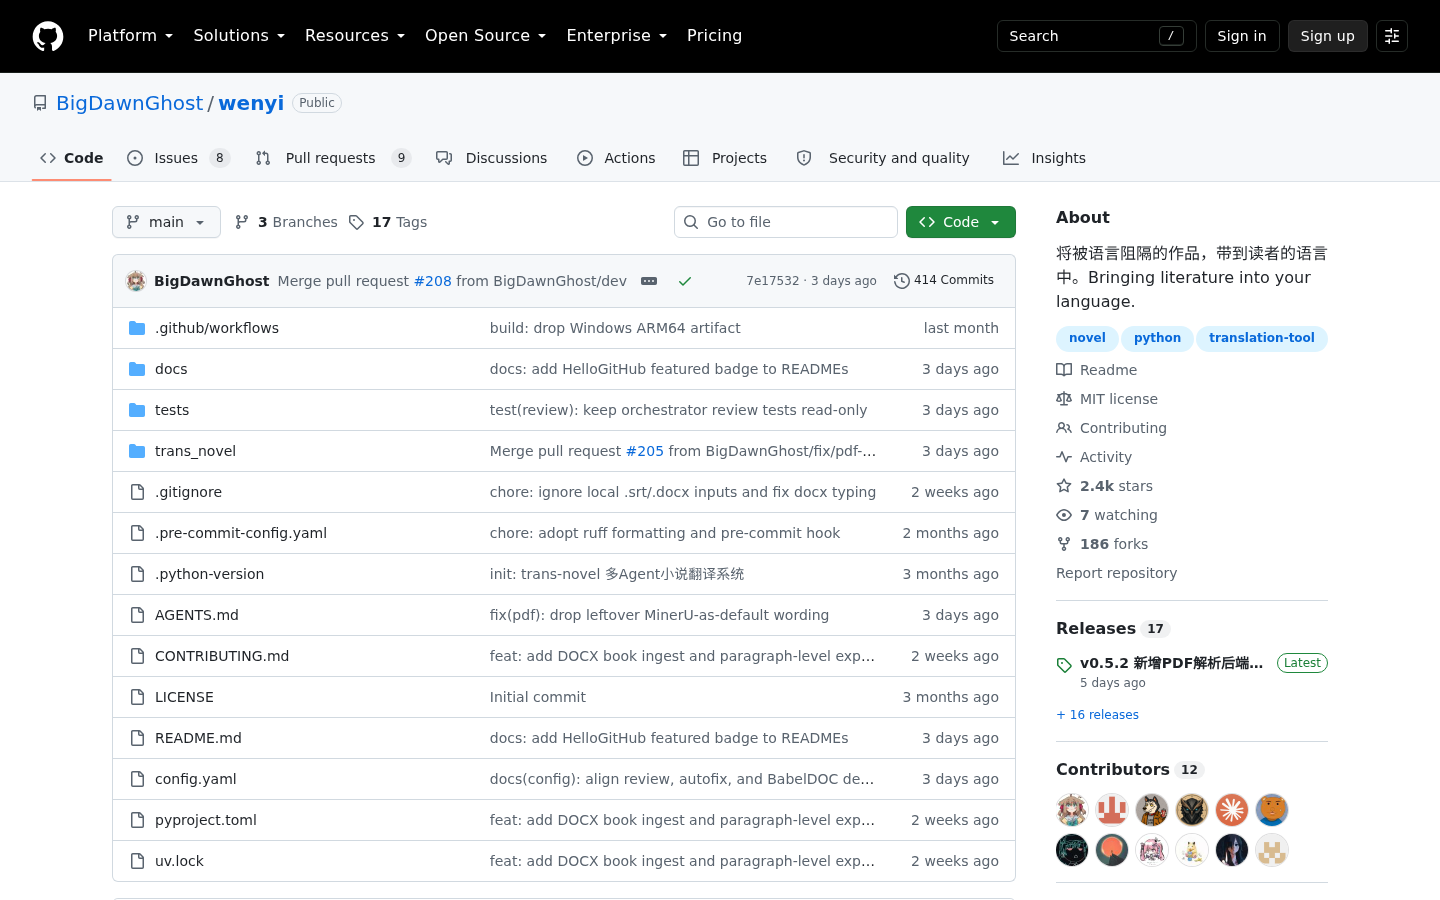The image size is (1440, 900).
Task: Click the pulse icon beside Activity
Action: (x=1064, y=457)
